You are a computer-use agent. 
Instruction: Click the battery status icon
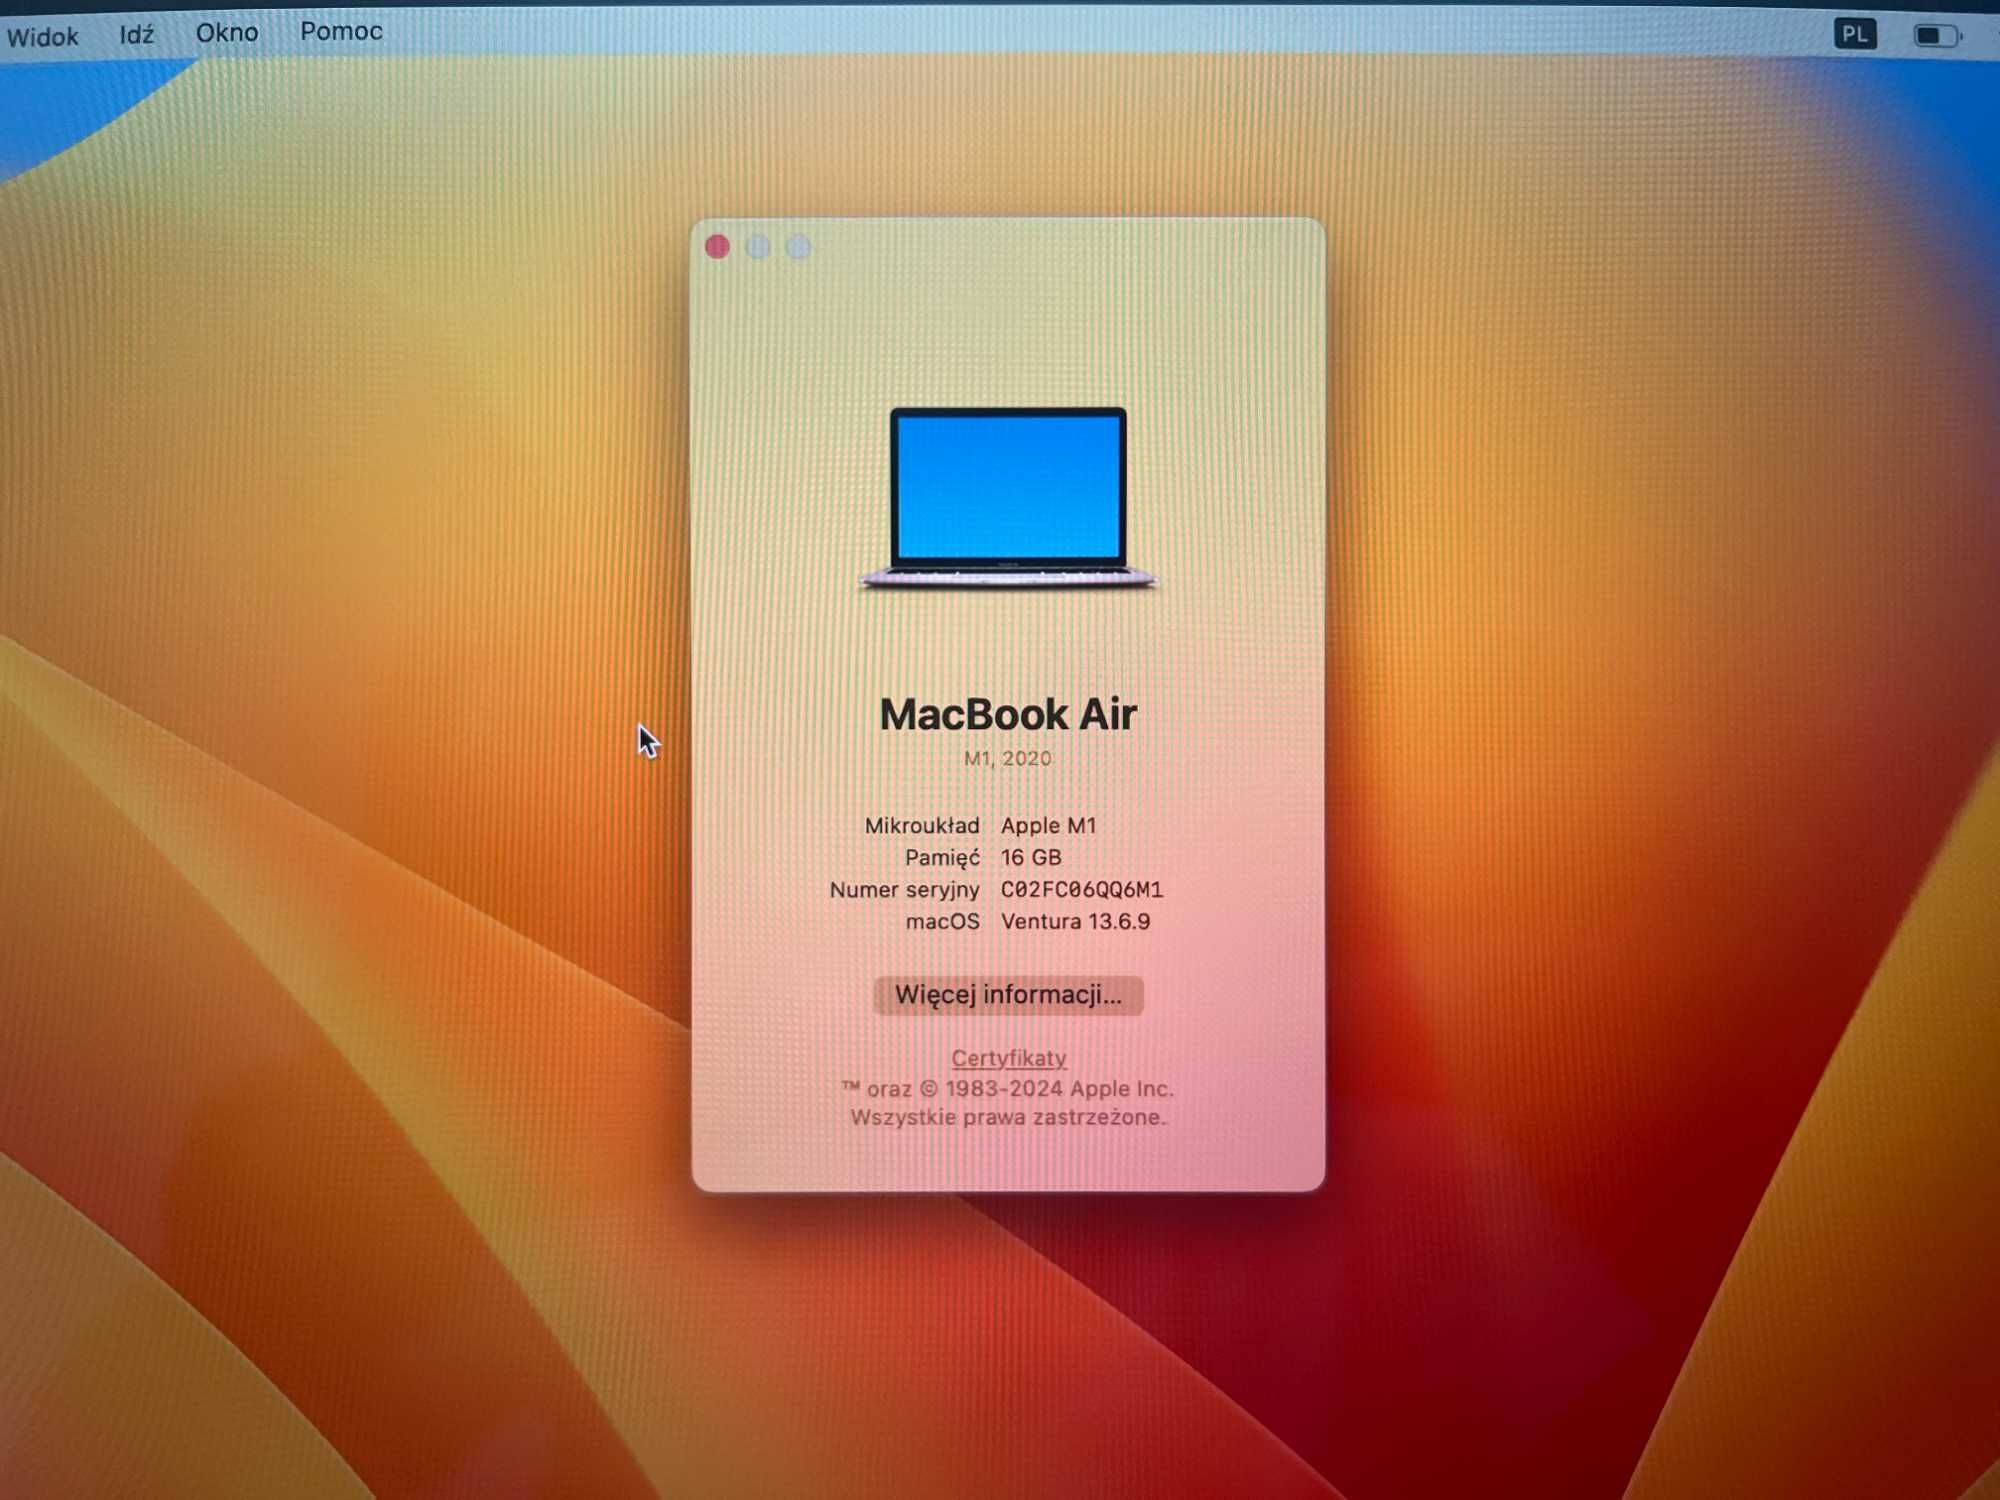point(1937,36)
